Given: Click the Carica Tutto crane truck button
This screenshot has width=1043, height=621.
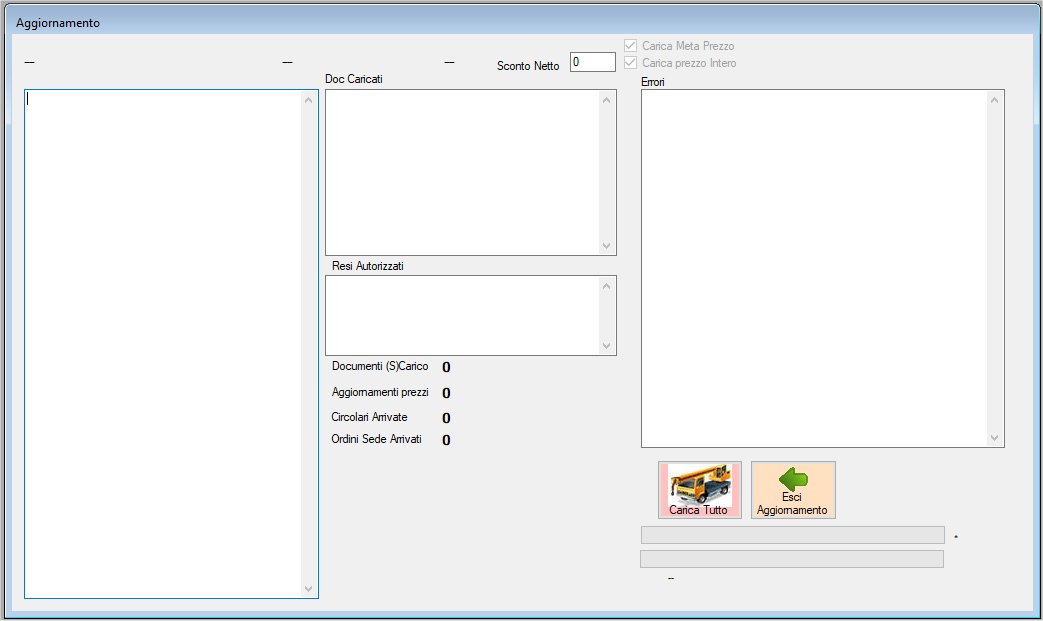Looking at the screenshot, I should click(699, 490).
